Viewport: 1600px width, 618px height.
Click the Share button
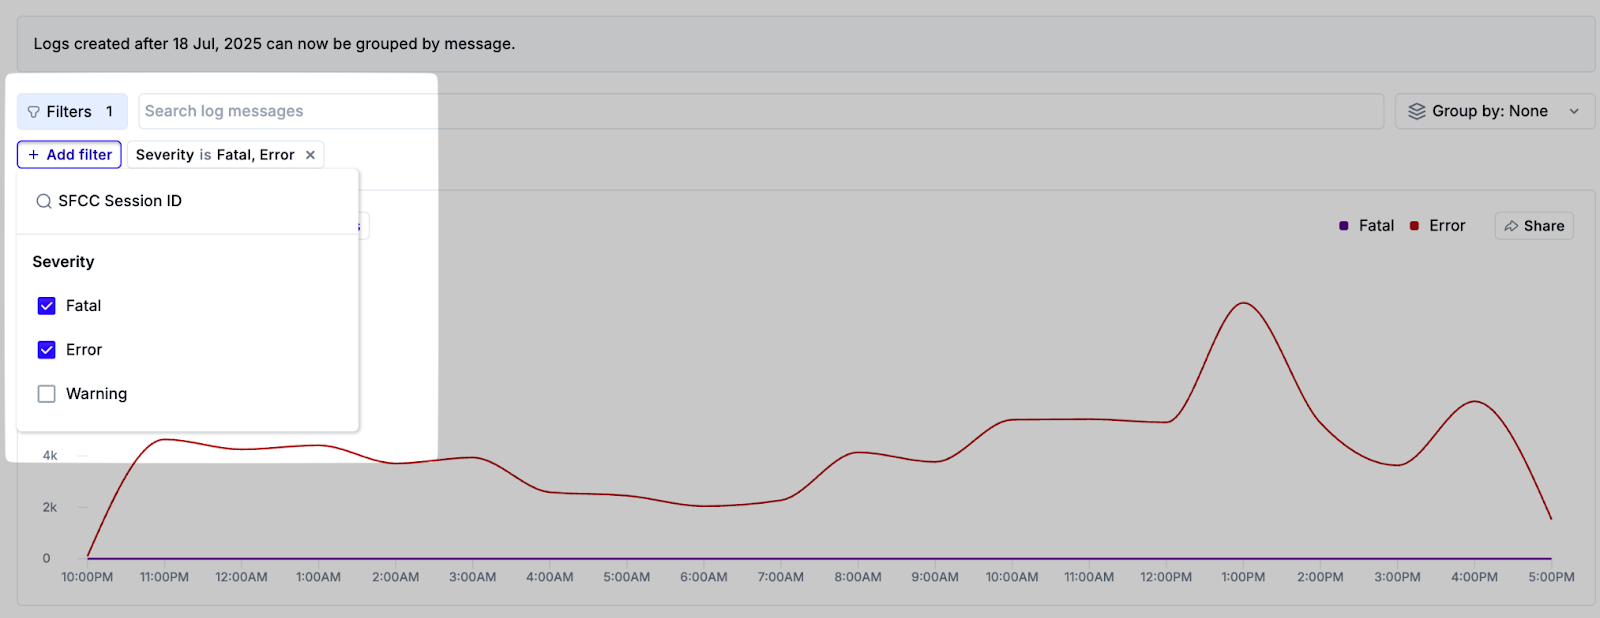point(1534,226)
